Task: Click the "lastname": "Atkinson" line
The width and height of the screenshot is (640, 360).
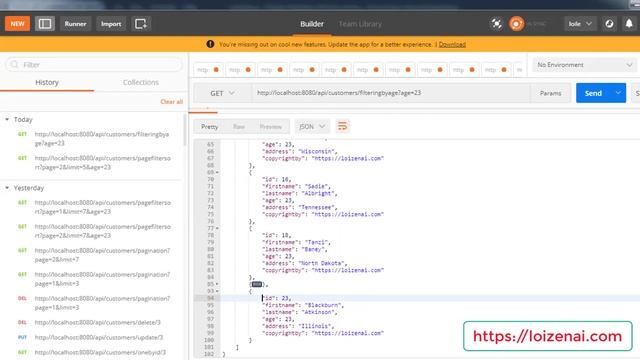Action: coord(300,312)
